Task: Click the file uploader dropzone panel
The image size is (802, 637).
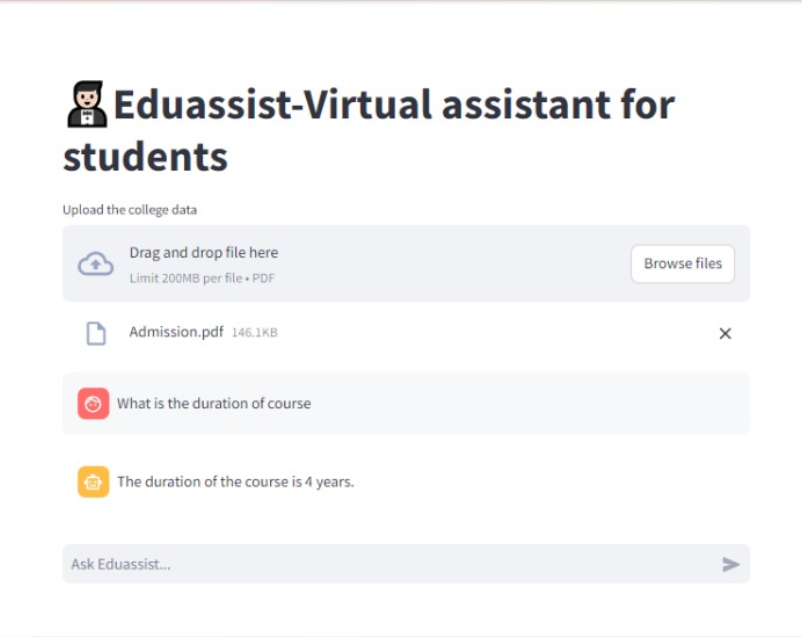Action: point(406,263)
